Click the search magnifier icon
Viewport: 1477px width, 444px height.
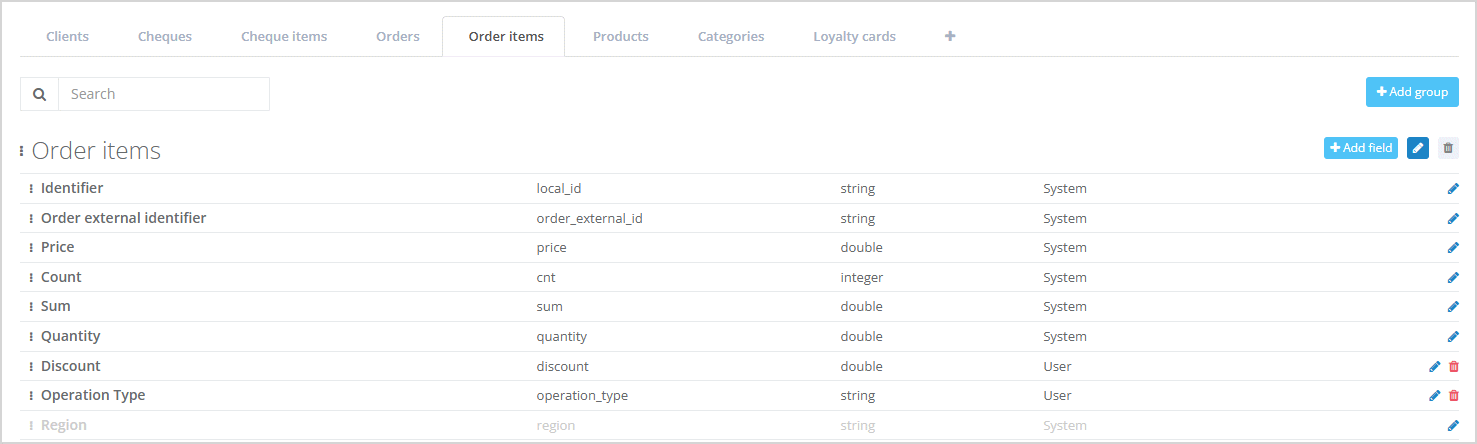40,94
